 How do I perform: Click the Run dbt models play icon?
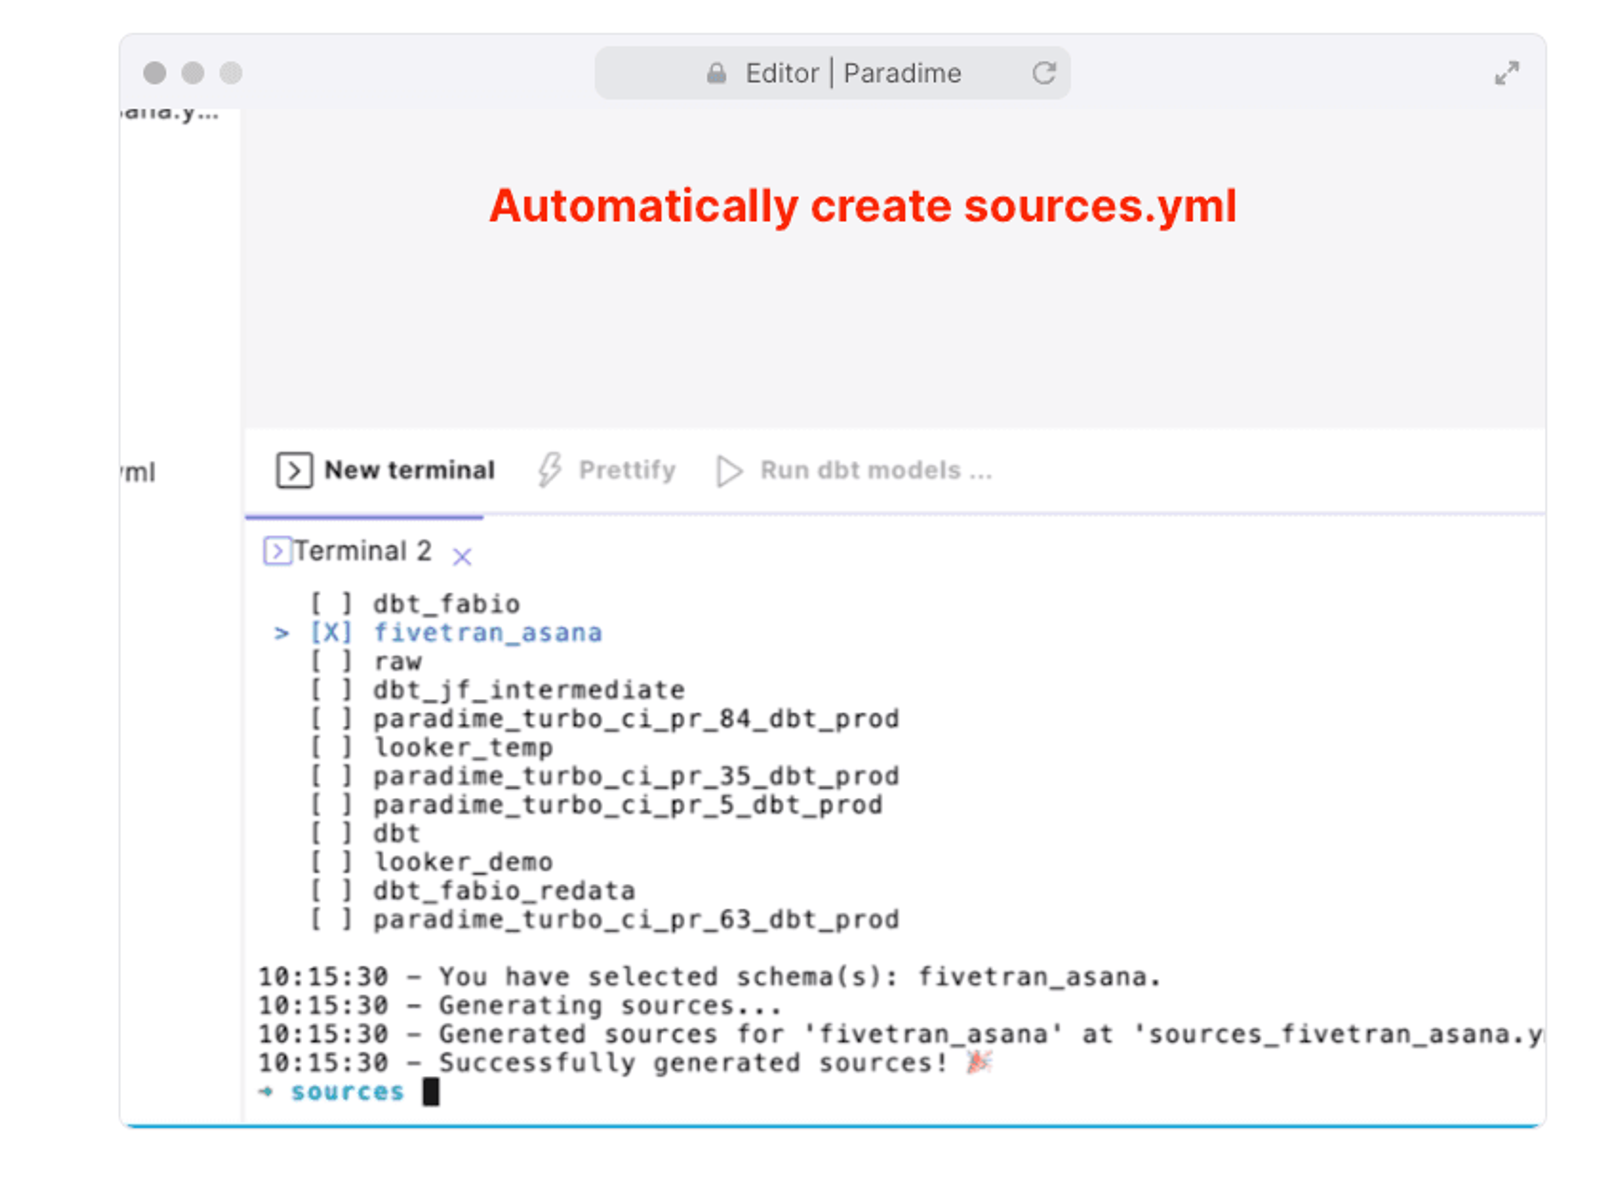(x=729, y=471)
